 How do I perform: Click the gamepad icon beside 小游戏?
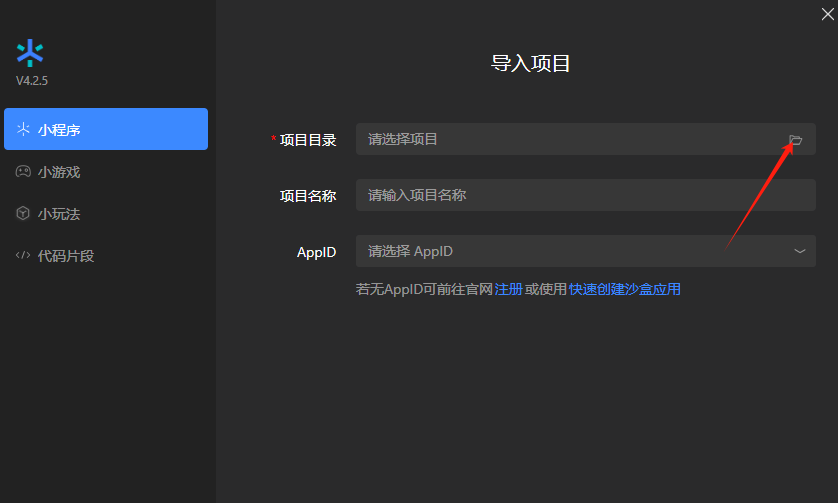23,172
